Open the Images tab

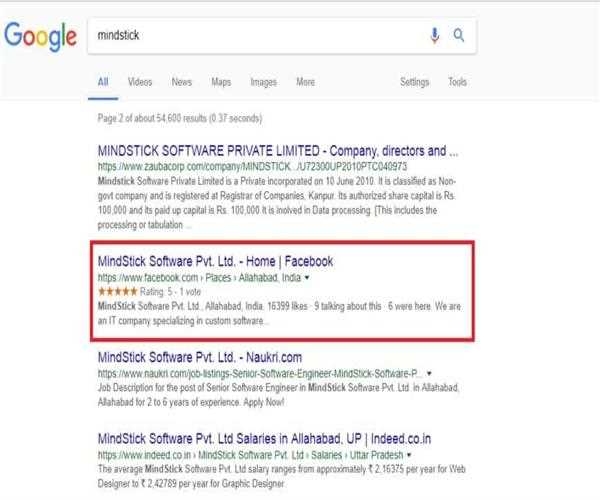pos(263,82)
